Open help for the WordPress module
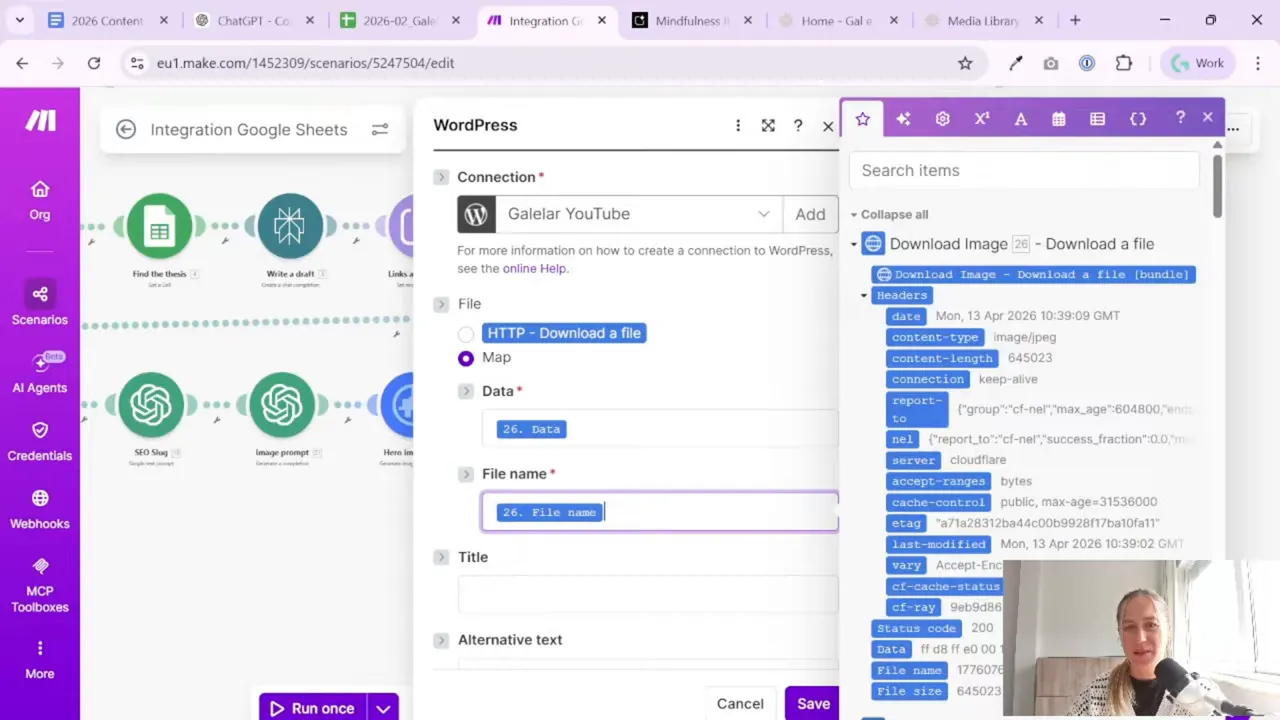The height and width of the screenshot is (720, 1280). point(798,125)
